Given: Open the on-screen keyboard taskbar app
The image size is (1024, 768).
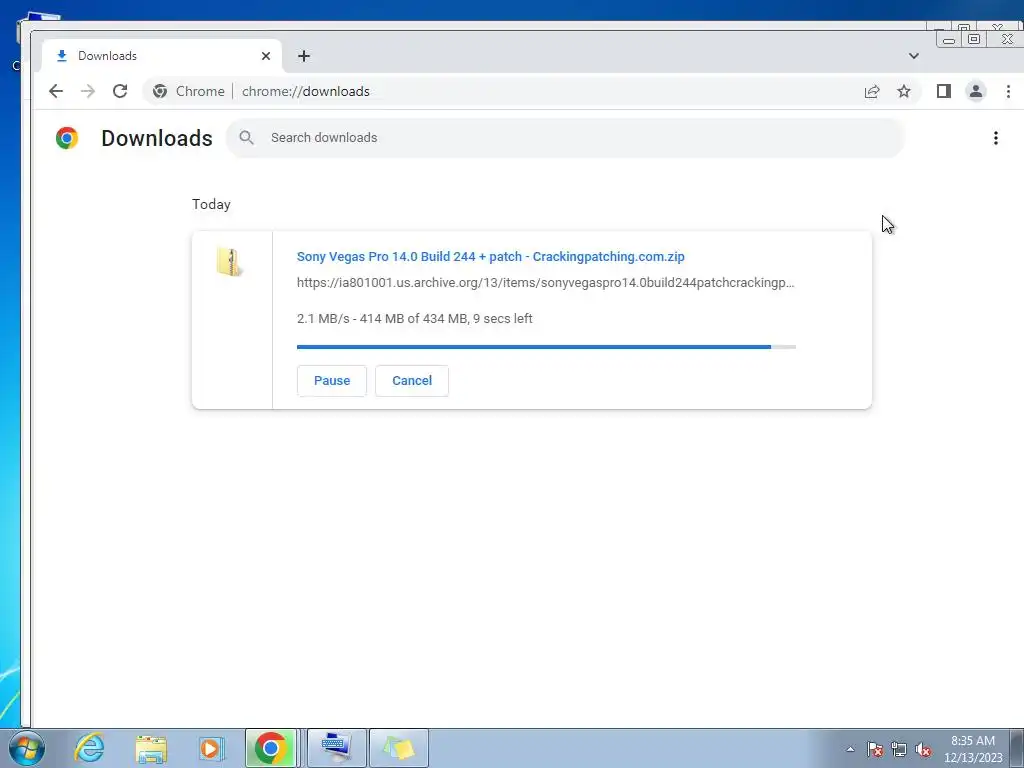Looking at the screenshot, I should point(337,748).
